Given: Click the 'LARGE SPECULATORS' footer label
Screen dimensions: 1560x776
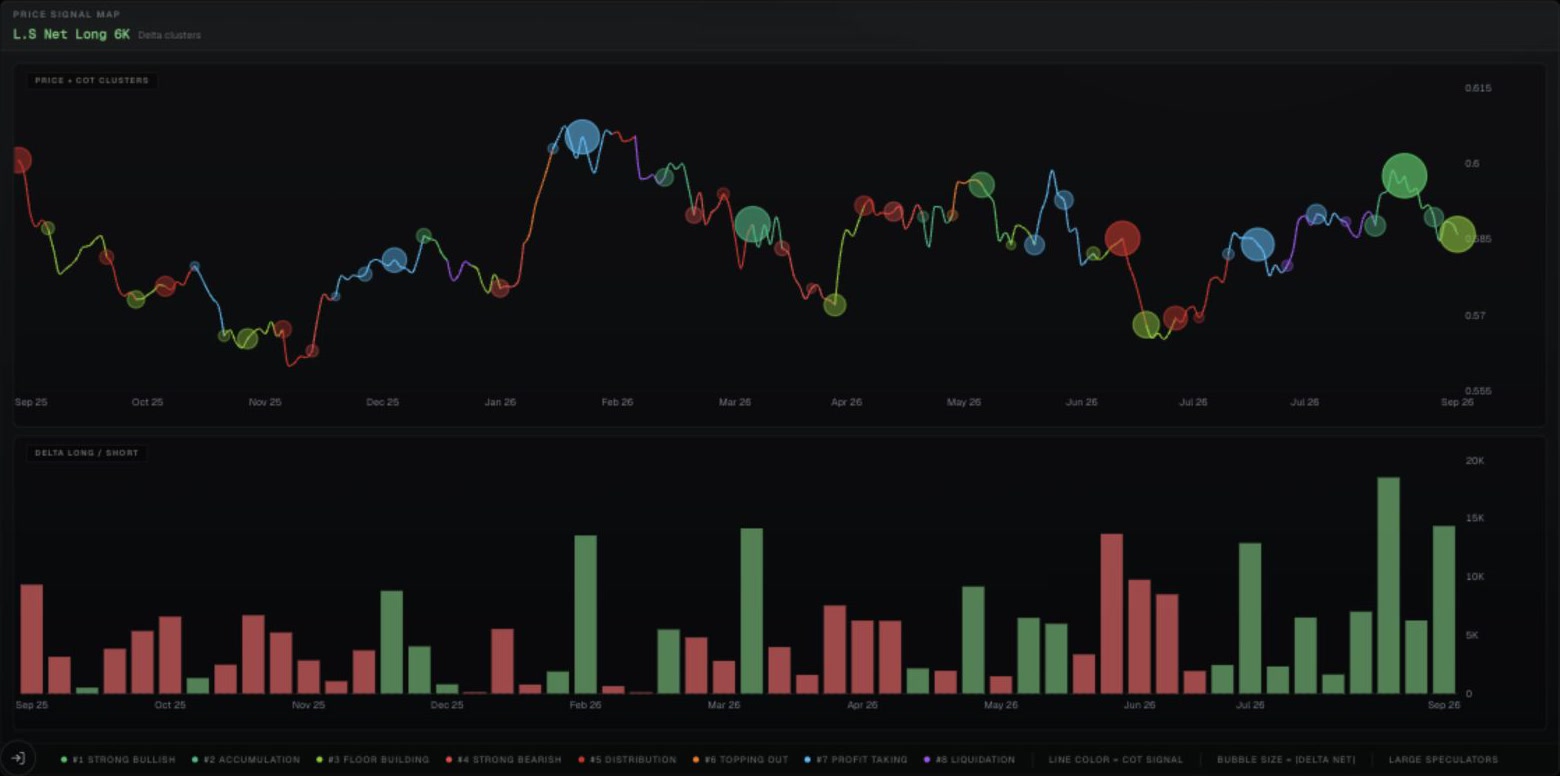Looking at the screenshot, I should click(x=1443, y=760).
